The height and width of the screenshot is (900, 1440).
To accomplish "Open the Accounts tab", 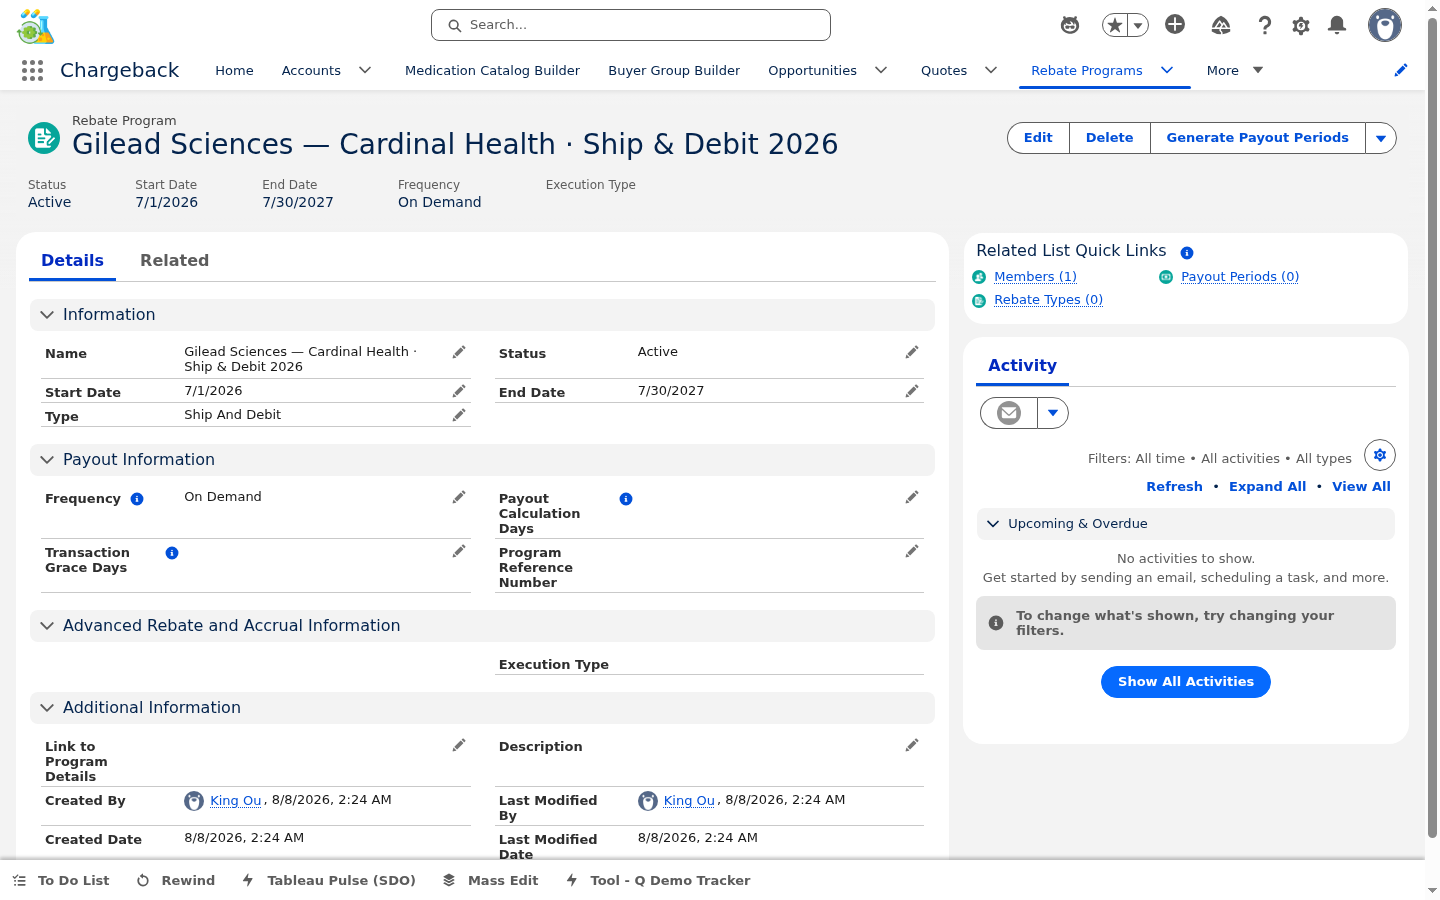I will (311, 70).
